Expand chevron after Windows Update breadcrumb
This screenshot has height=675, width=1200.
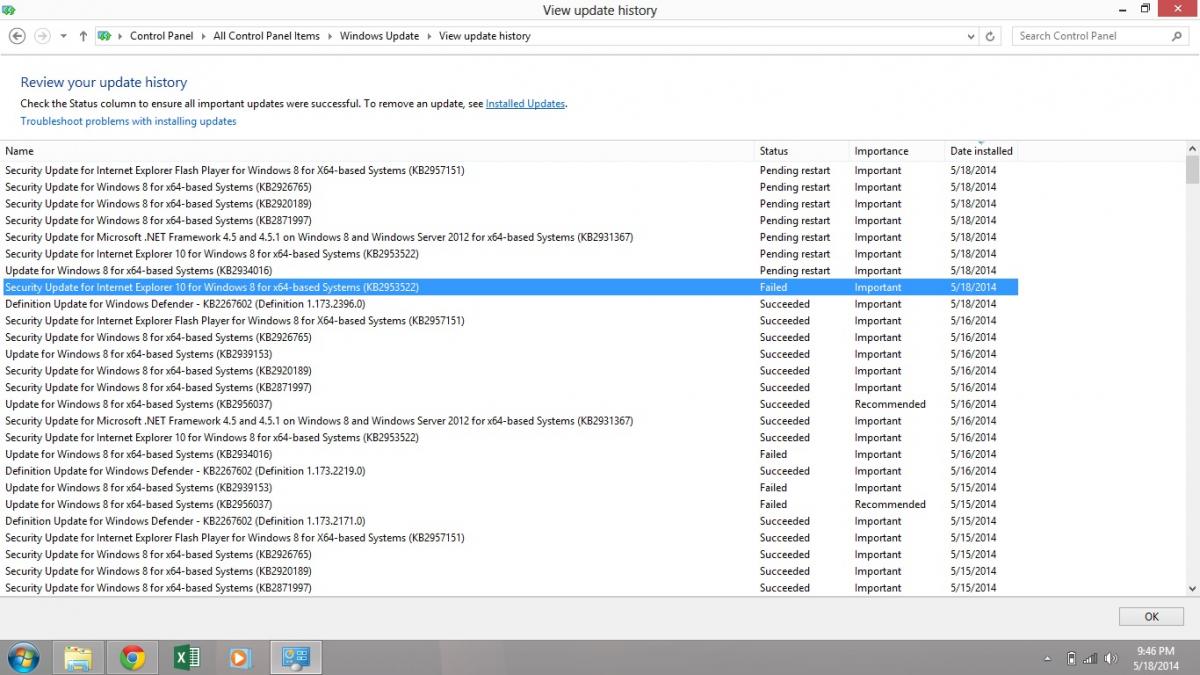point(429,36)
